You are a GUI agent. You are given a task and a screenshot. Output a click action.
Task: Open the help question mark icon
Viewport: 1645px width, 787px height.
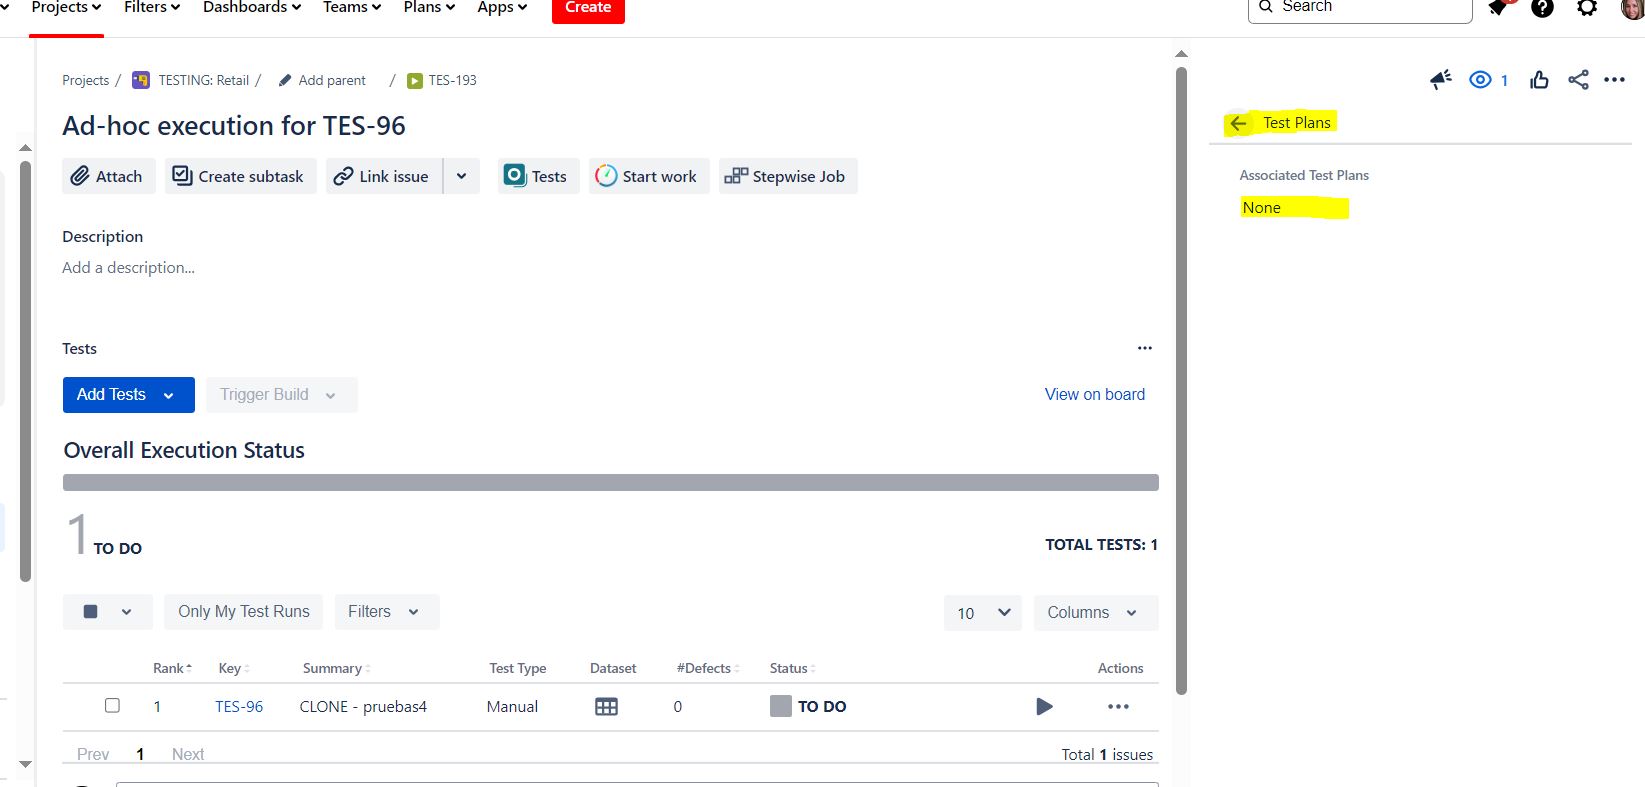point(1542,8)
